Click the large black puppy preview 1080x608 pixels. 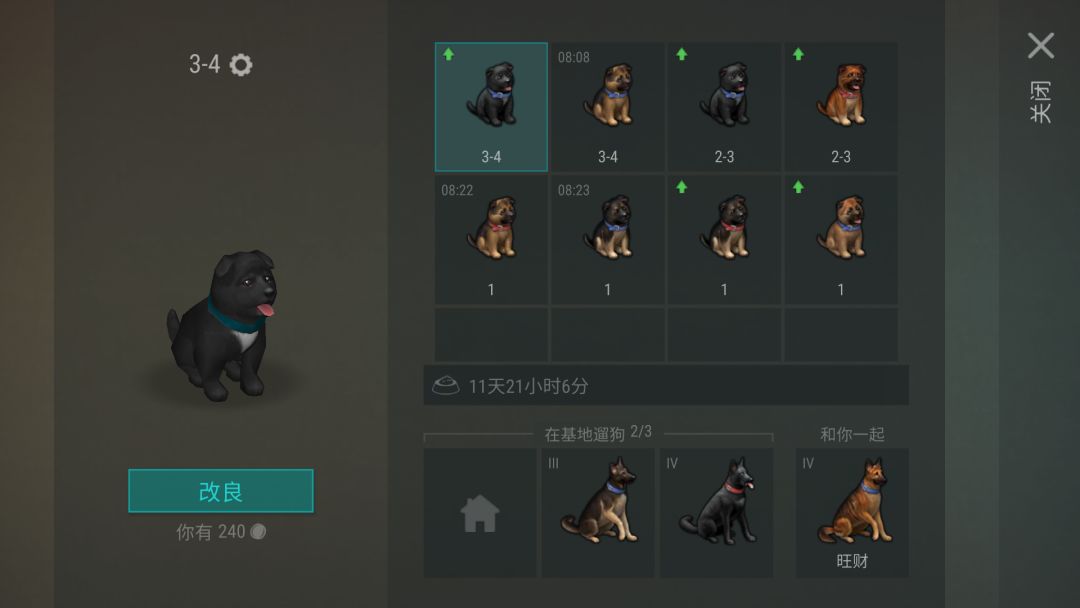[222, 325]
